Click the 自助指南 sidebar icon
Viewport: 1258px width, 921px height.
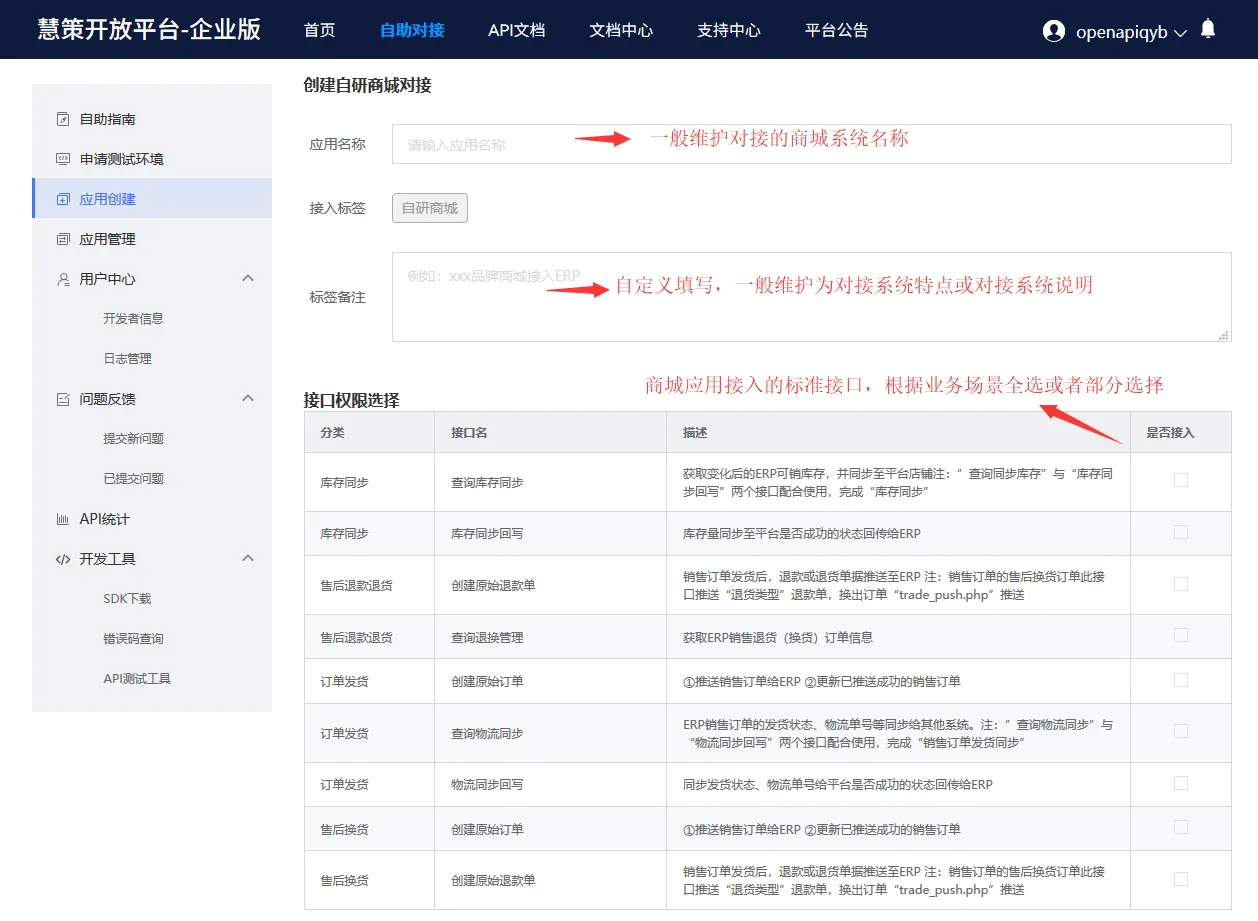pos(63,119)
